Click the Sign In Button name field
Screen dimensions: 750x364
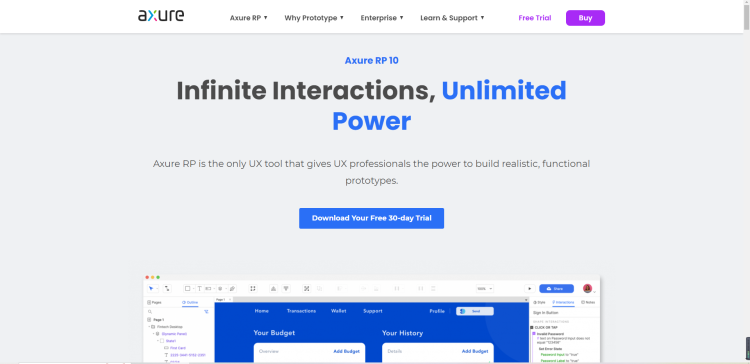pyautogui.click(x=565, y=312)
